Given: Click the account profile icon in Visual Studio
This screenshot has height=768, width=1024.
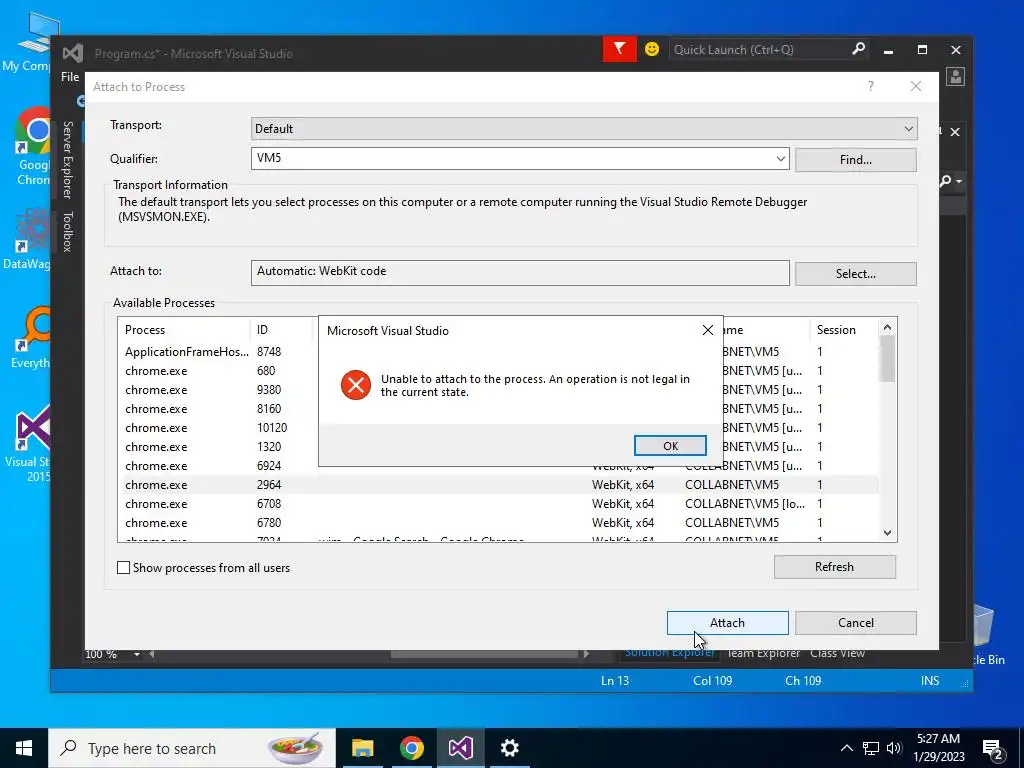Looking at the screenshot, I should (955, 77).
